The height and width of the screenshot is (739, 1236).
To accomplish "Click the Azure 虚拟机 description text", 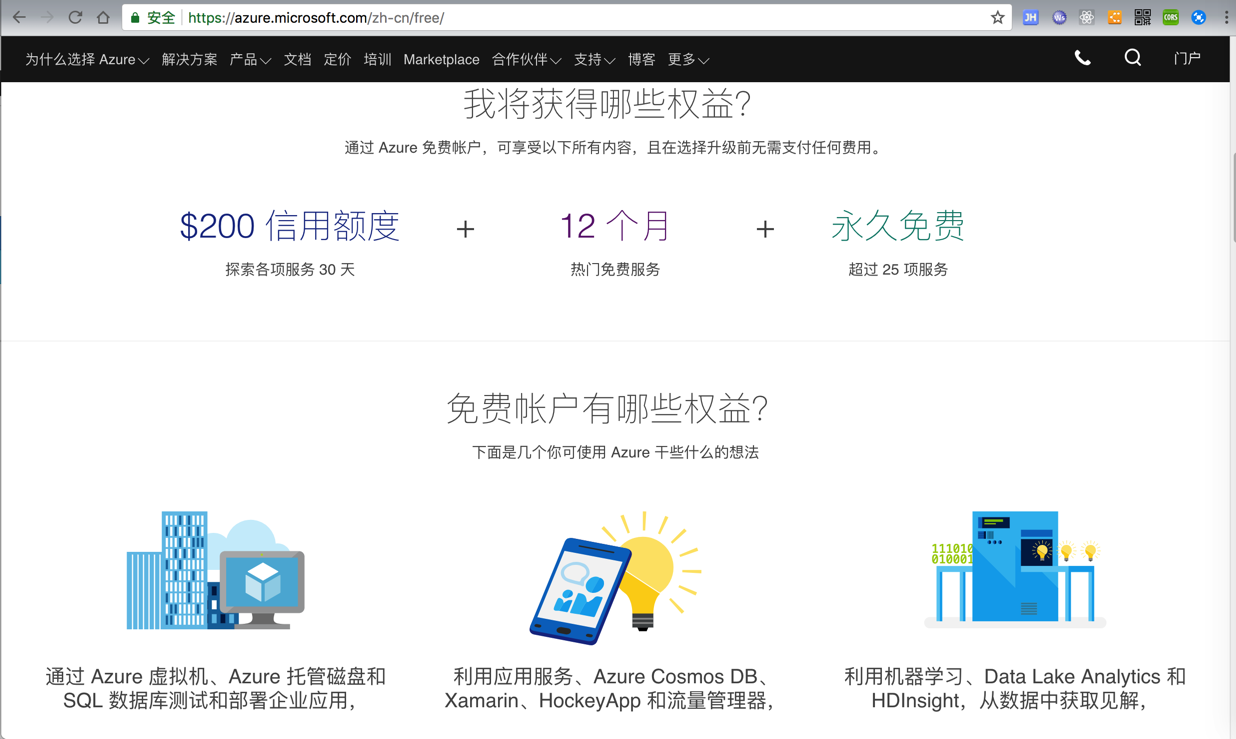I will tap(215, 689).
